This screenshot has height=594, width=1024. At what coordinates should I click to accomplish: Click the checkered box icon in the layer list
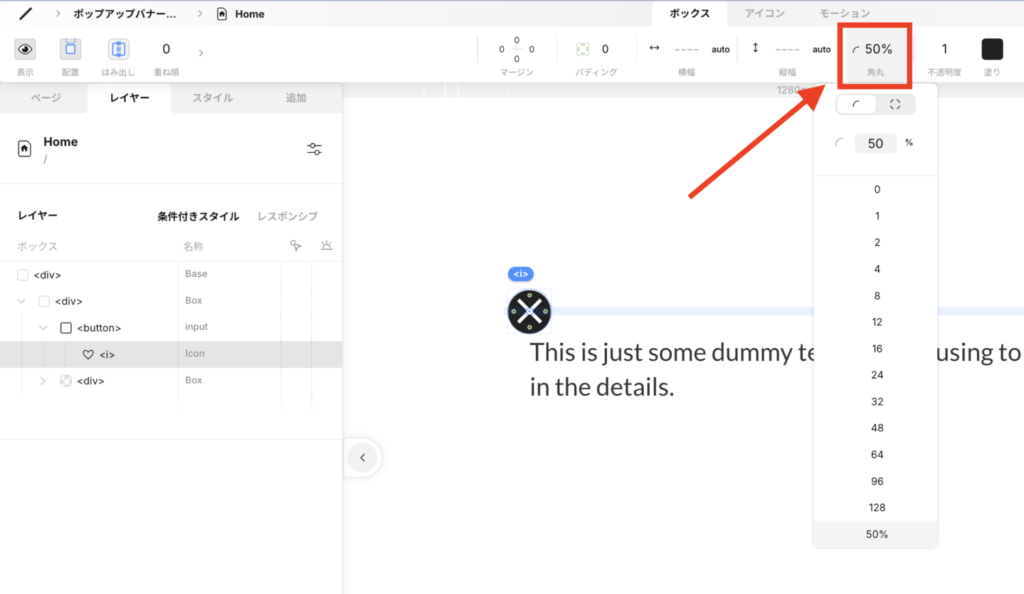(66, 381)
